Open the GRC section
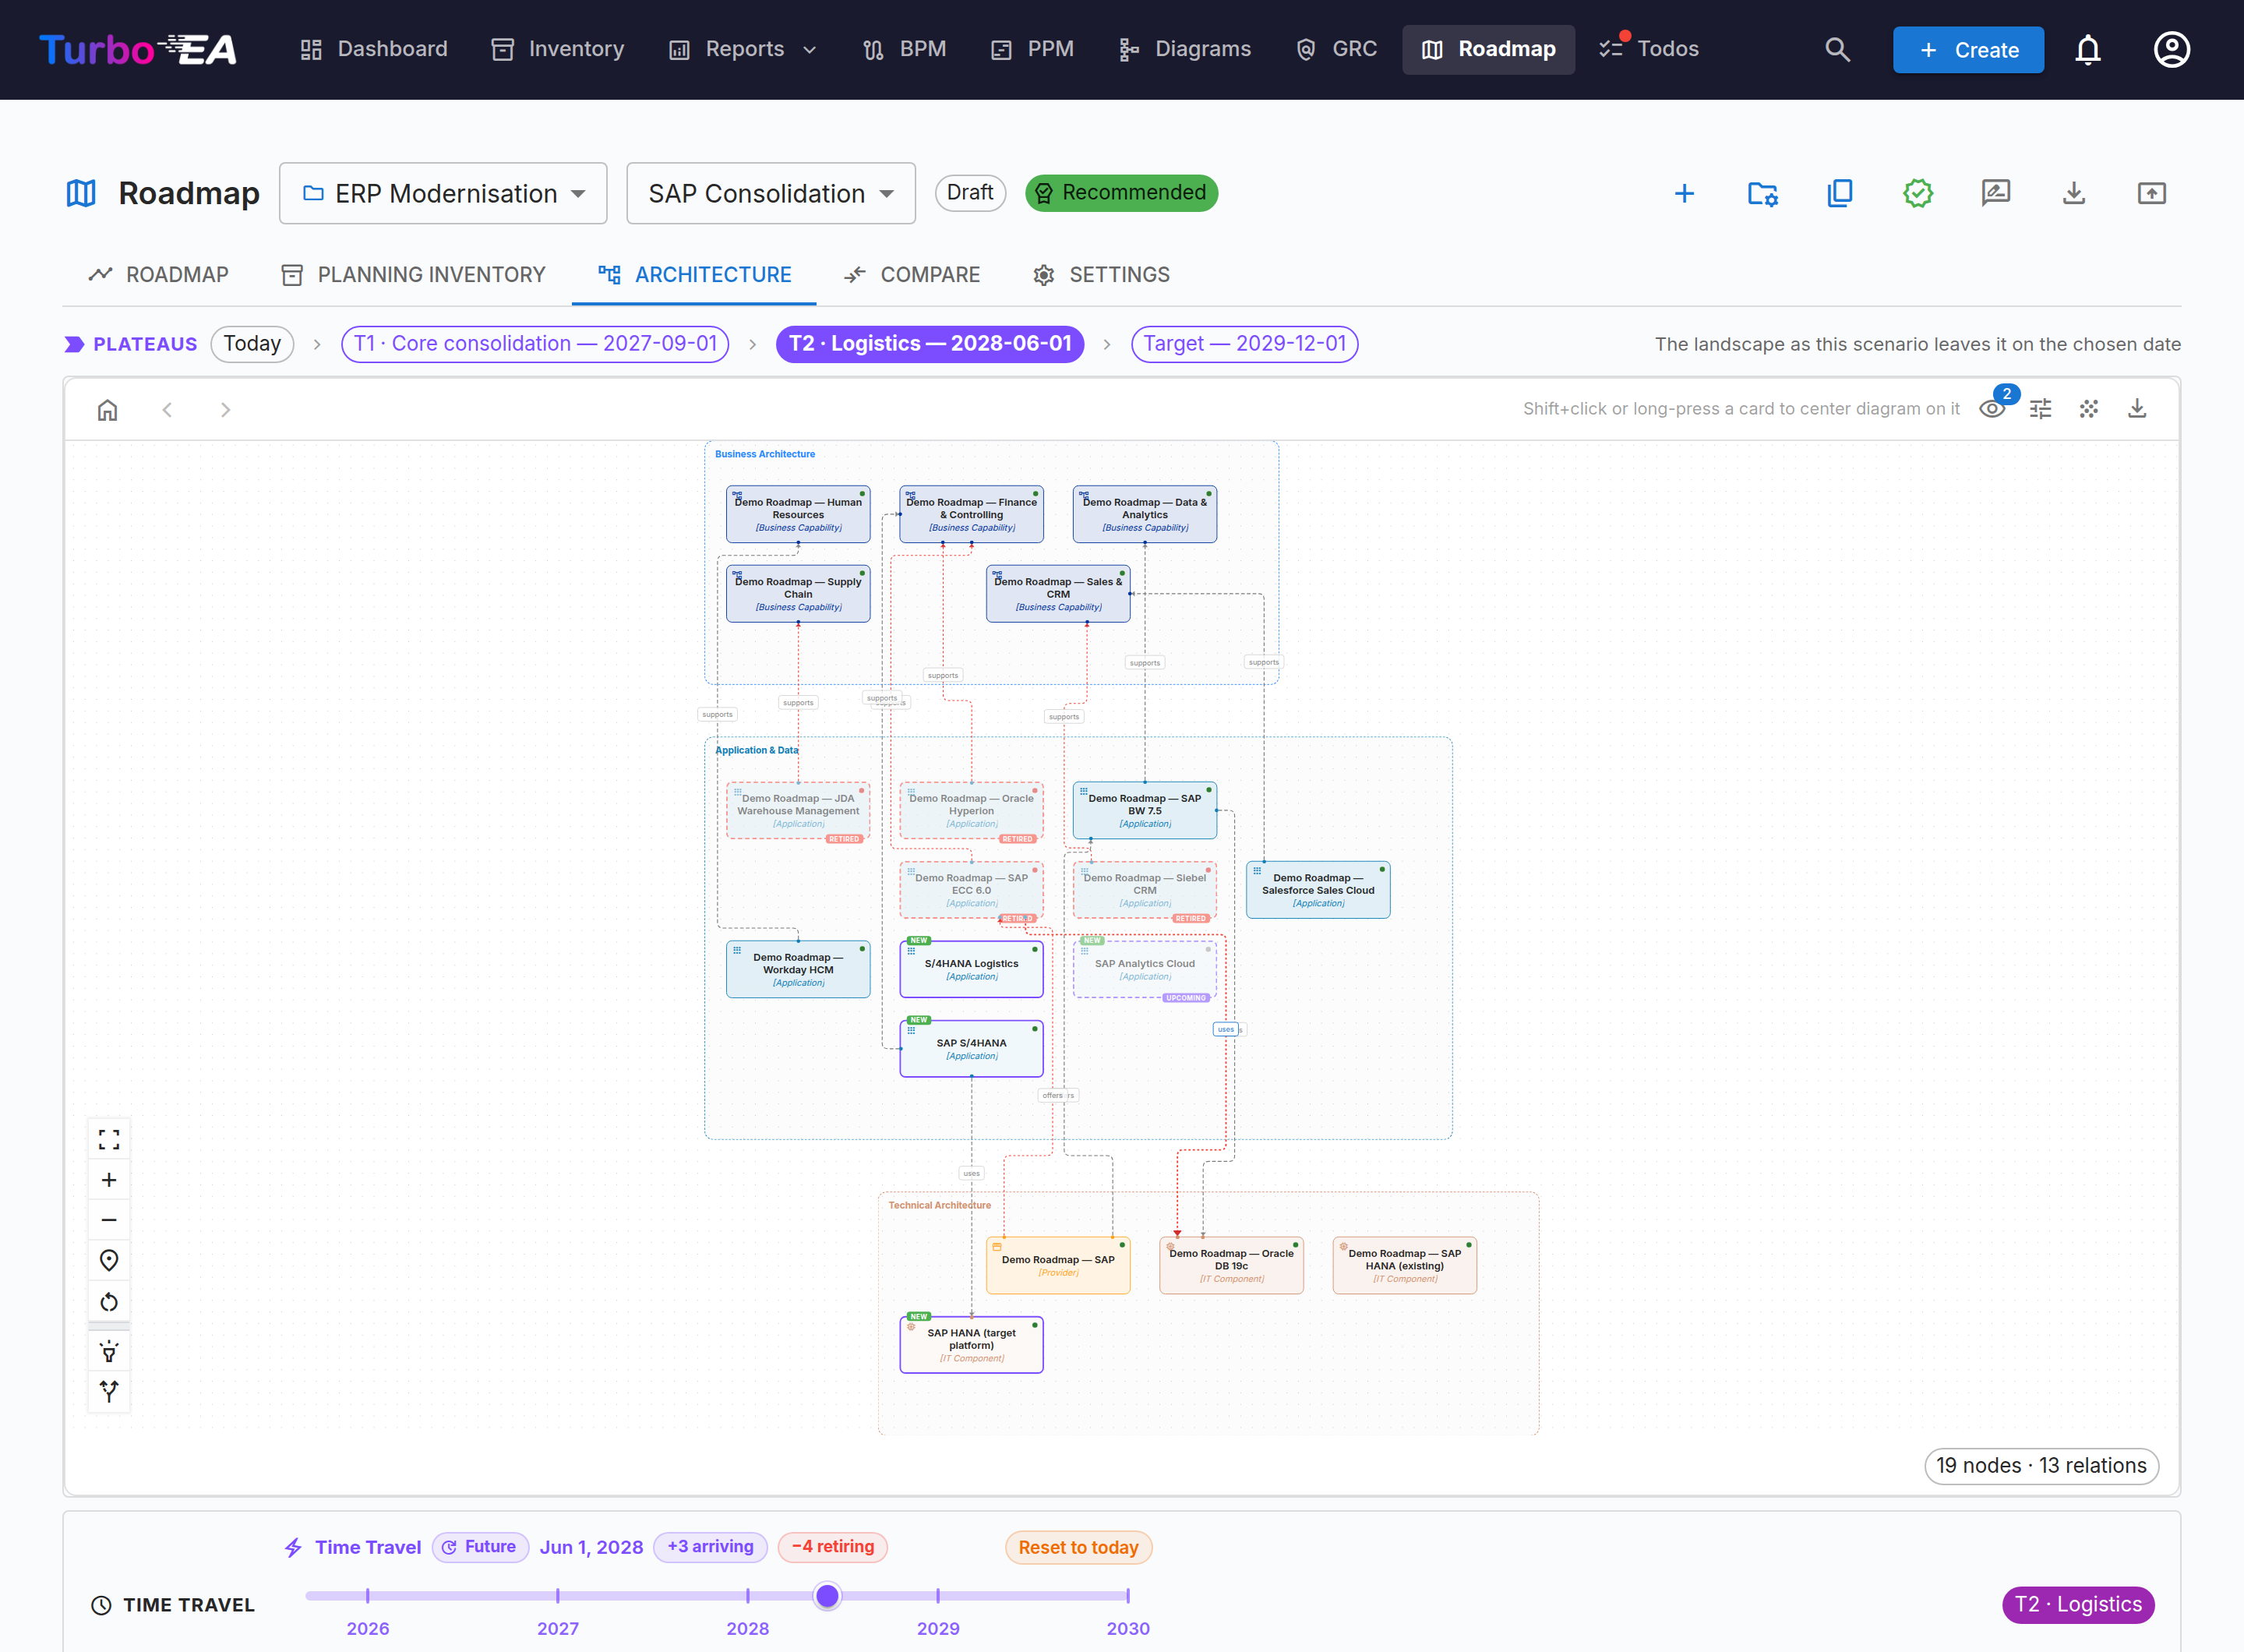The height and width of the screenshot is (1652, 2244). (x=1336, y=49)
